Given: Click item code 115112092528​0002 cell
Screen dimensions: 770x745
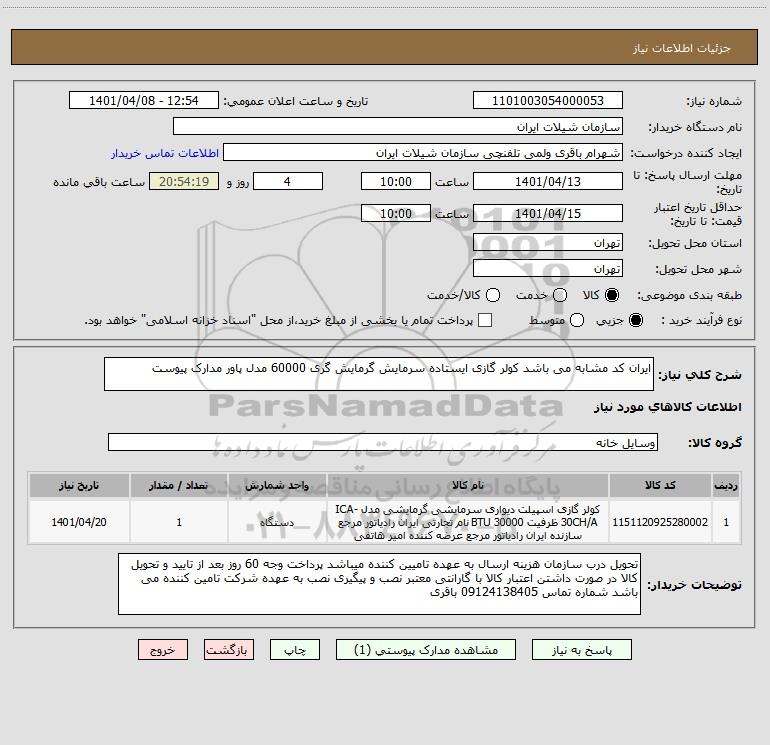Looking at the screenshot, I should [660, 522].
